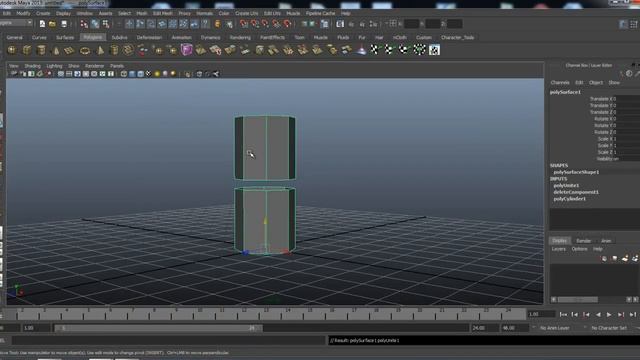Create a polygon torus from the shelf
Screen dimensions: 640x360
point(85,50)
